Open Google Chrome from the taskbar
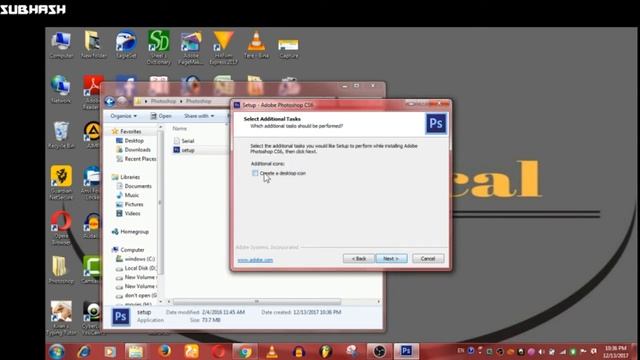The image size is (640, 360). (245, 351)
